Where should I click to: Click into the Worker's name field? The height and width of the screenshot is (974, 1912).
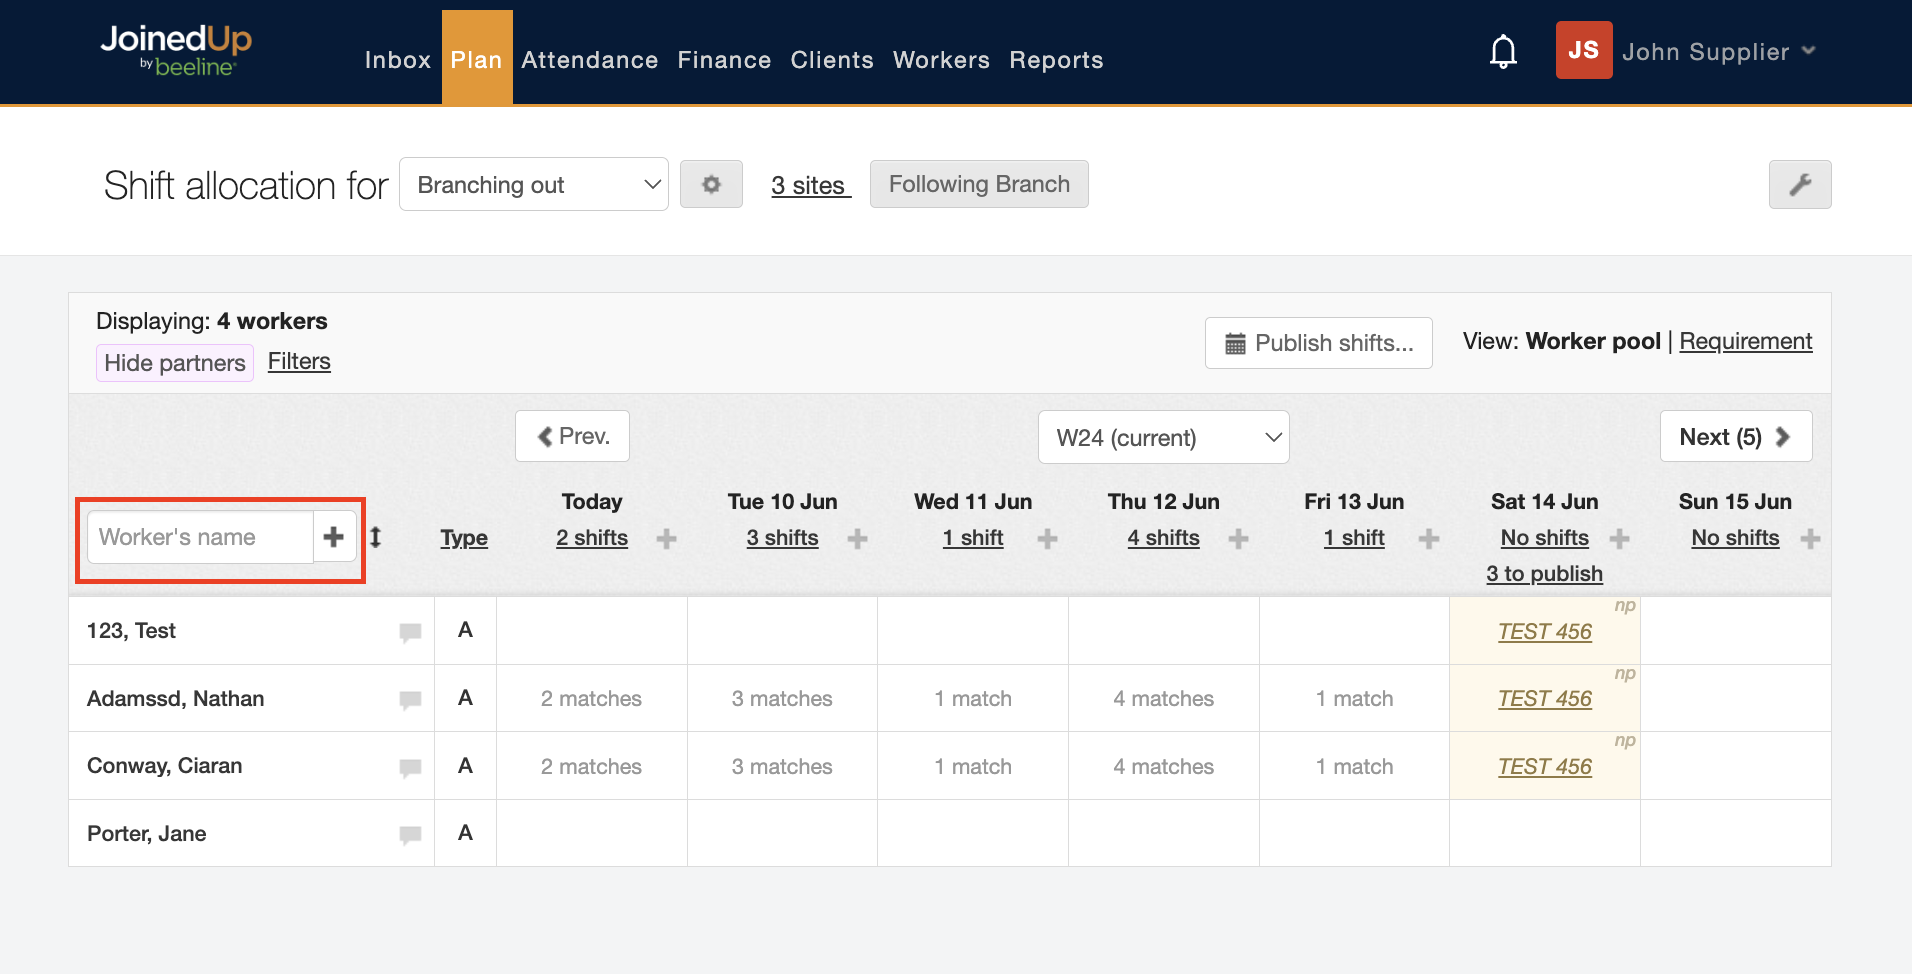(200, 537)
